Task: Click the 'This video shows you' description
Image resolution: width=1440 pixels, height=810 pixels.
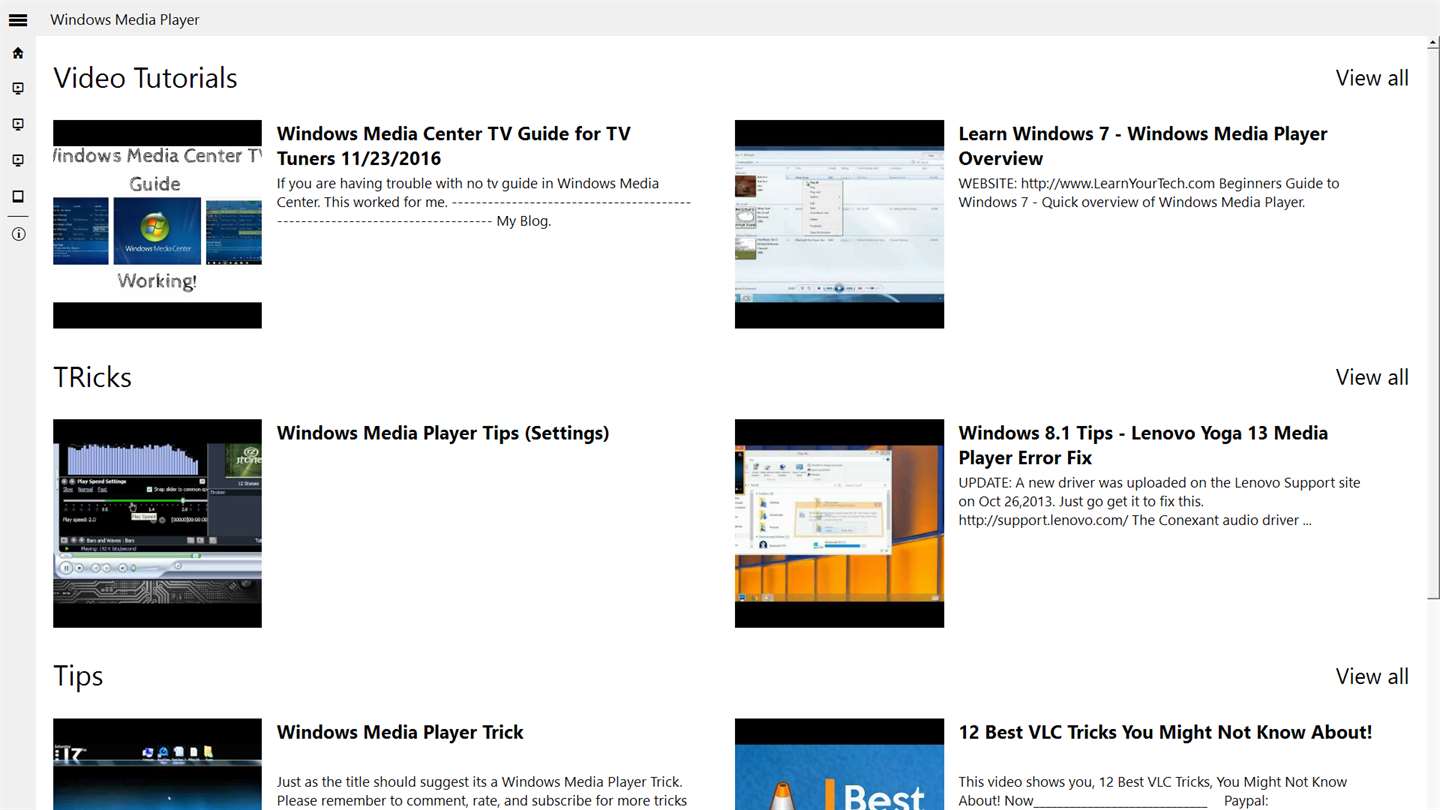Action: (x=1153, y=791)
